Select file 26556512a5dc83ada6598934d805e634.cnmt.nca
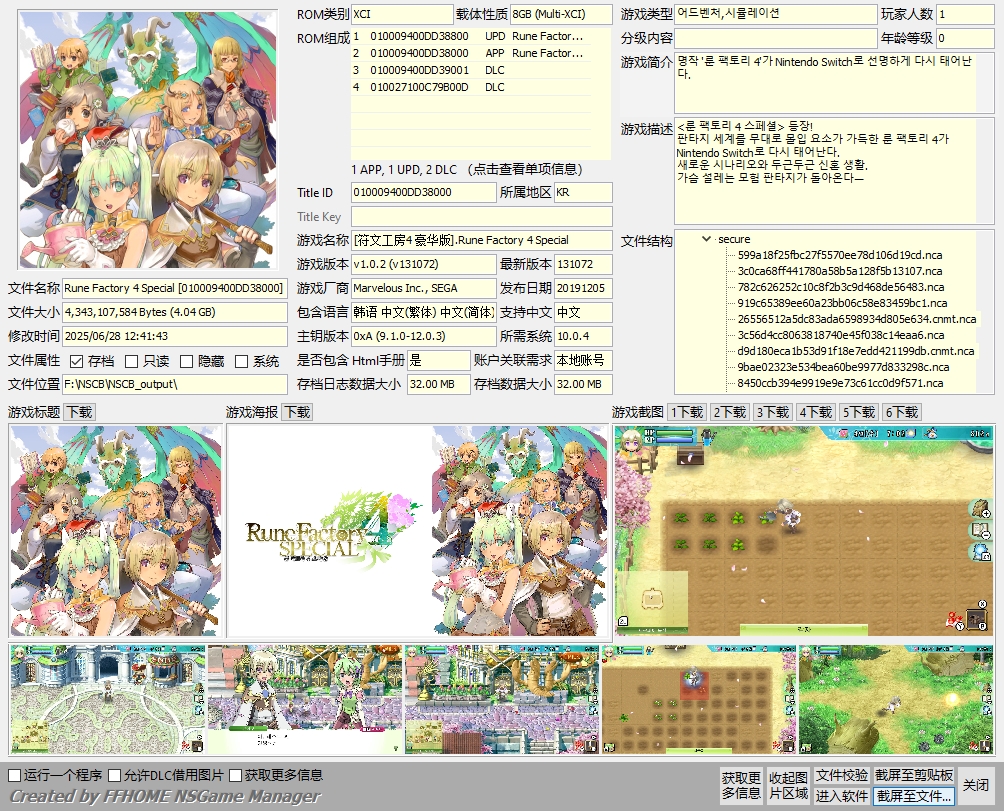Screen dimensions: 1004x811 point(857,319)
